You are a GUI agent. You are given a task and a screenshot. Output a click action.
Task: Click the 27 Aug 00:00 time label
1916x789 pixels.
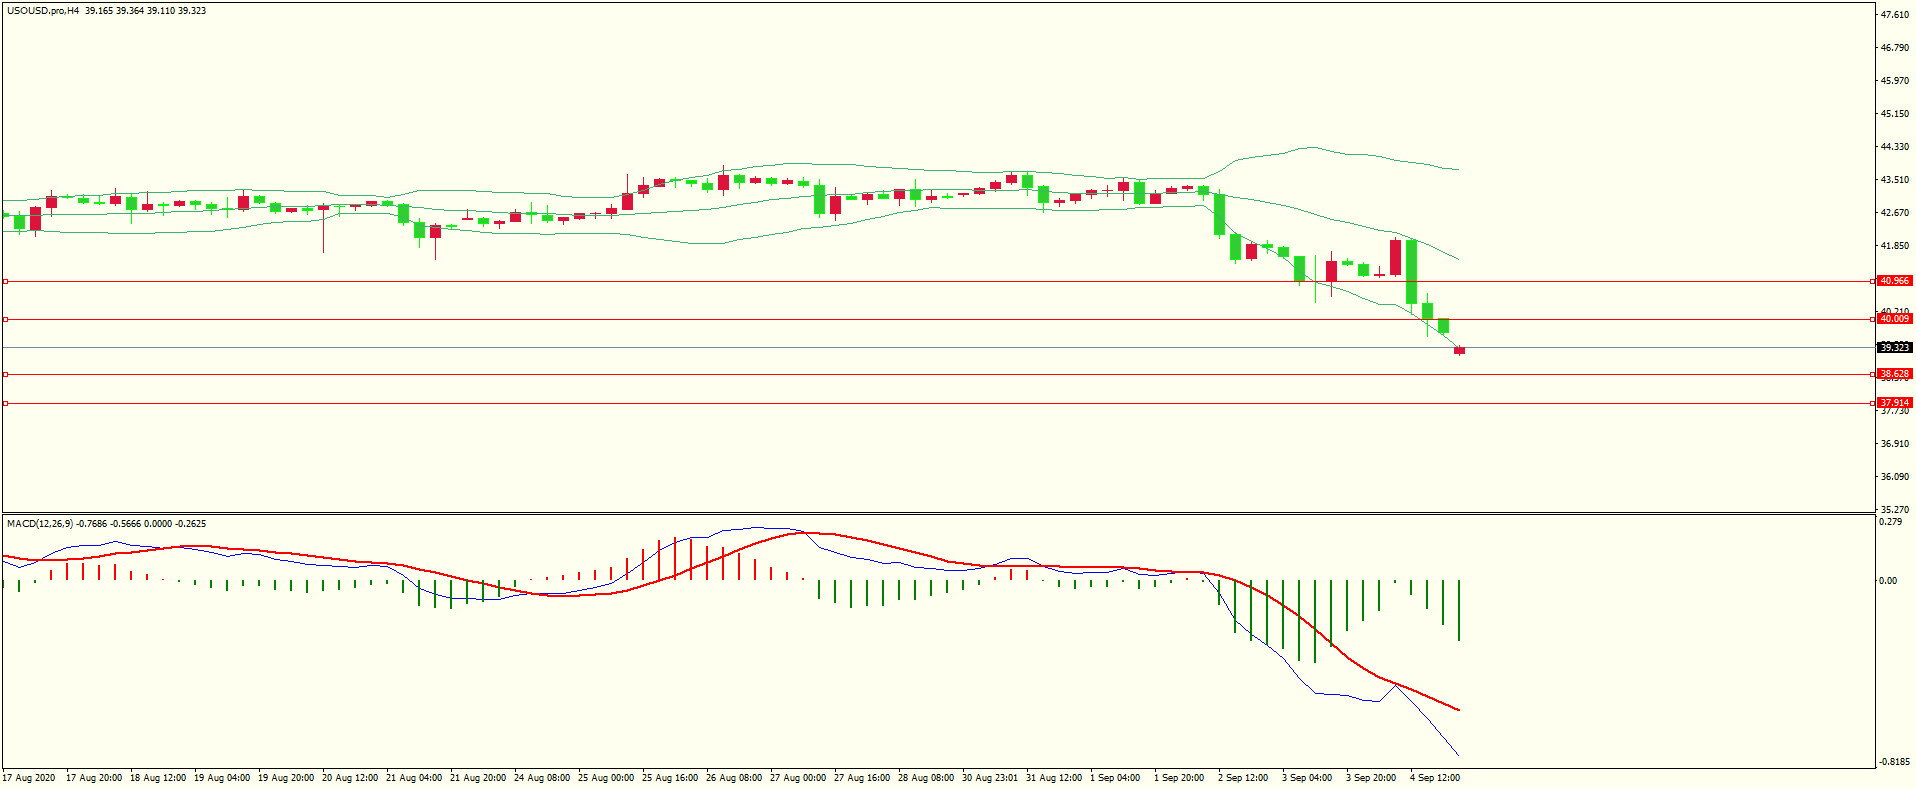point(798,778)
